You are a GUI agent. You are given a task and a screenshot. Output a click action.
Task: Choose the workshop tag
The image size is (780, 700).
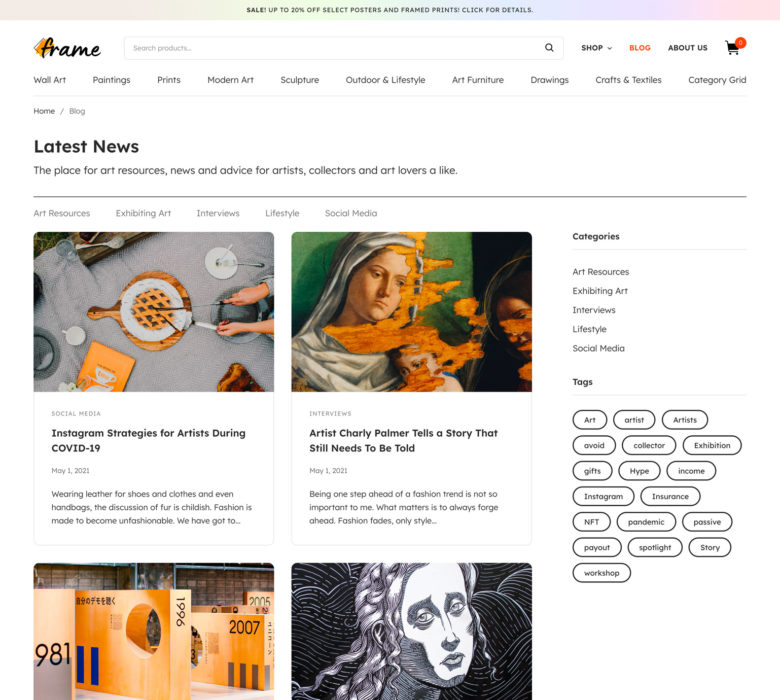pyautogui.click(x=601, y=573)
